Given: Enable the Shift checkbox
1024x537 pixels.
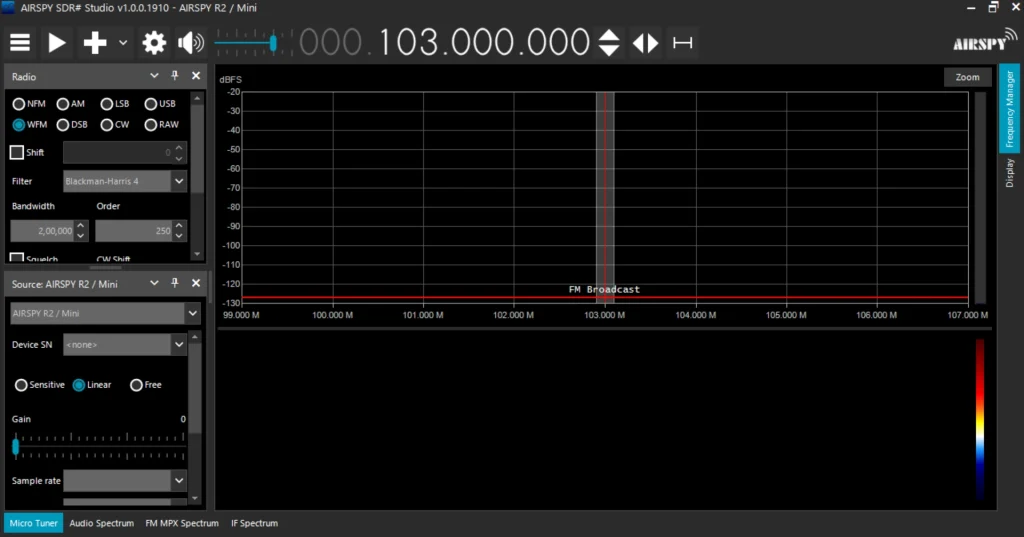Looking at the screenshot, I should (x=17, y=152).
